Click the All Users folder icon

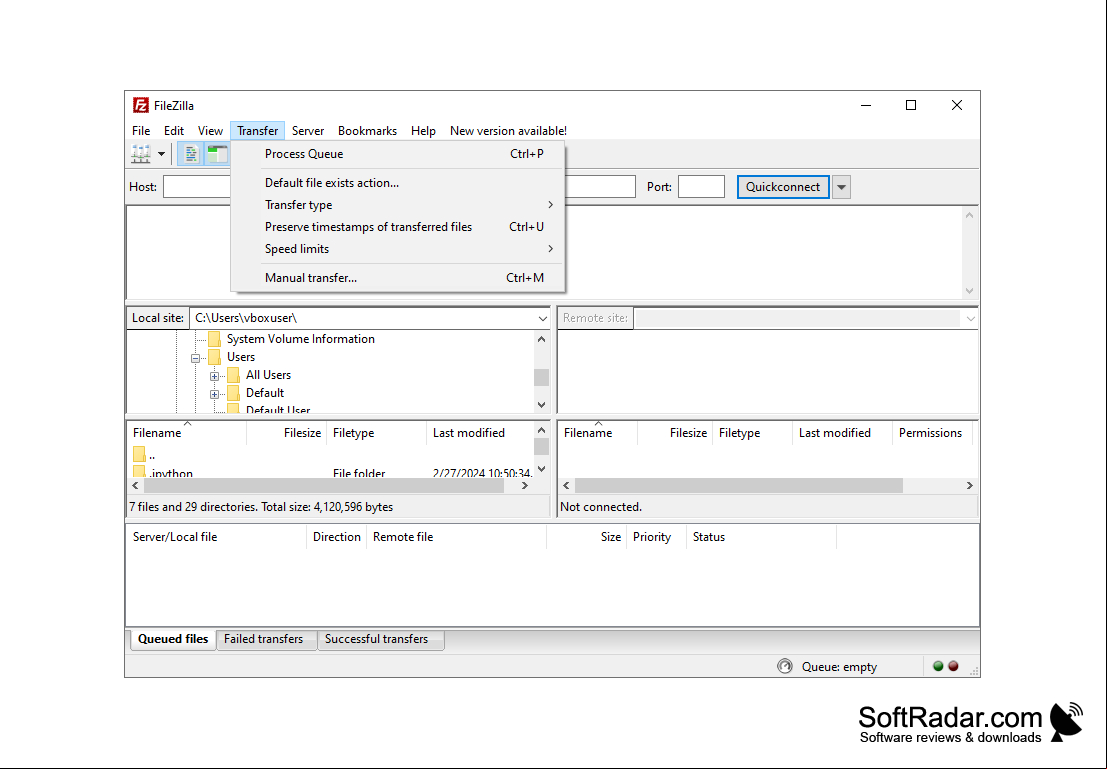(234, 375)
